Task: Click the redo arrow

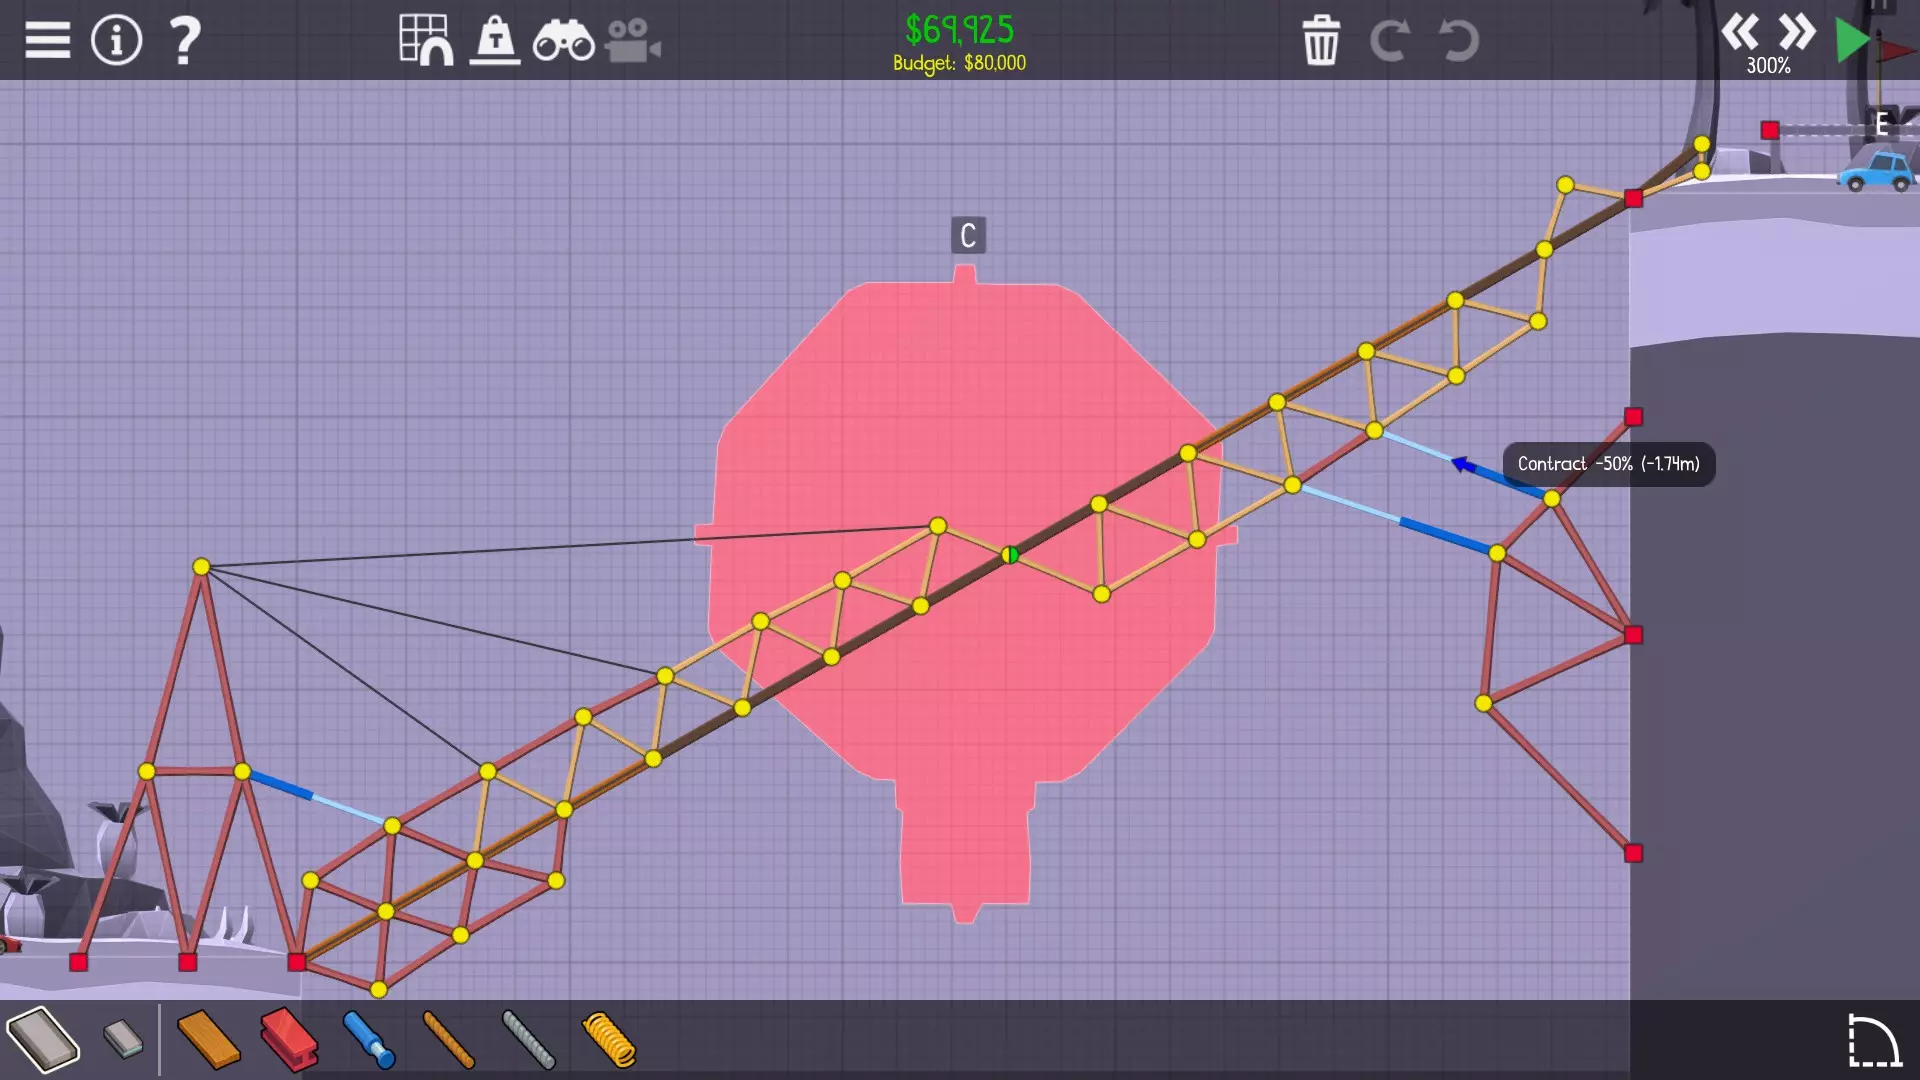Action: (x=1389, y=41)
